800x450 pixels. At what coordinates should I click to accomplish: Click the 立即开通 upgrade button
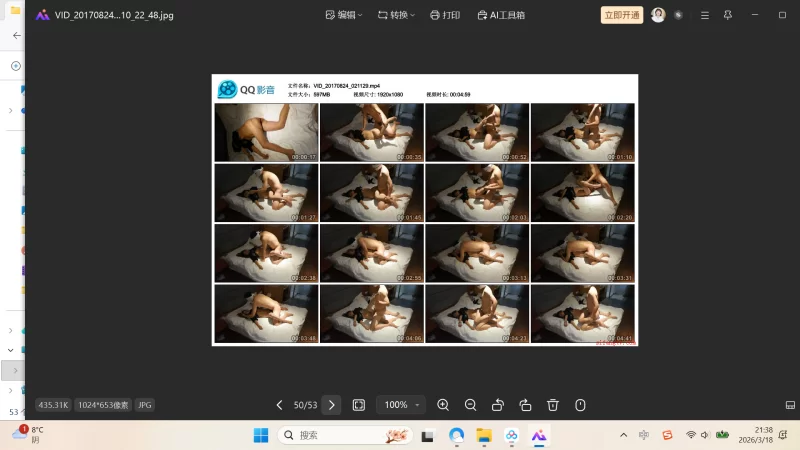coord(622,15)
